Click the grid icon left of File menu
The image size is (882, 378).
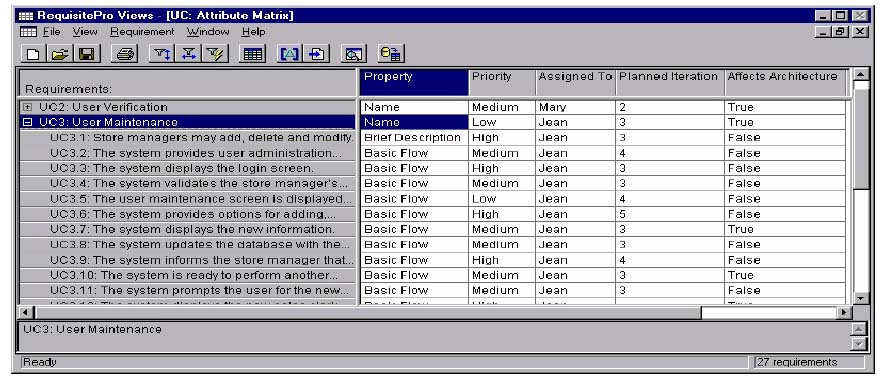coord(28,32)
